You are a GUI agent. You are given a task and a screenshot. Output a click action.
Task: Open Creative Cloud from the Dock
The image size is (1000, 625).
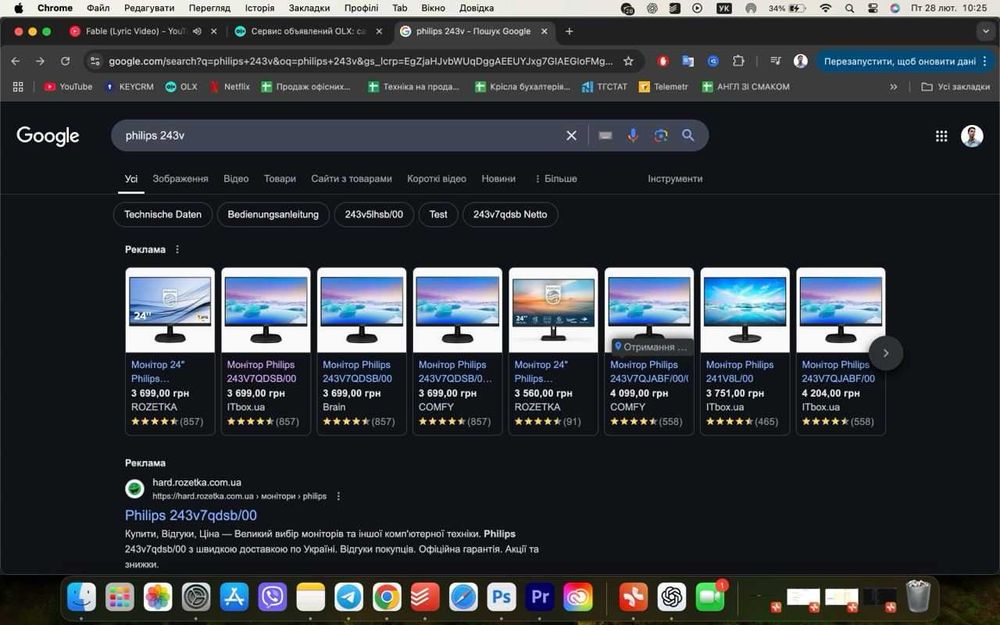(578, 597)
